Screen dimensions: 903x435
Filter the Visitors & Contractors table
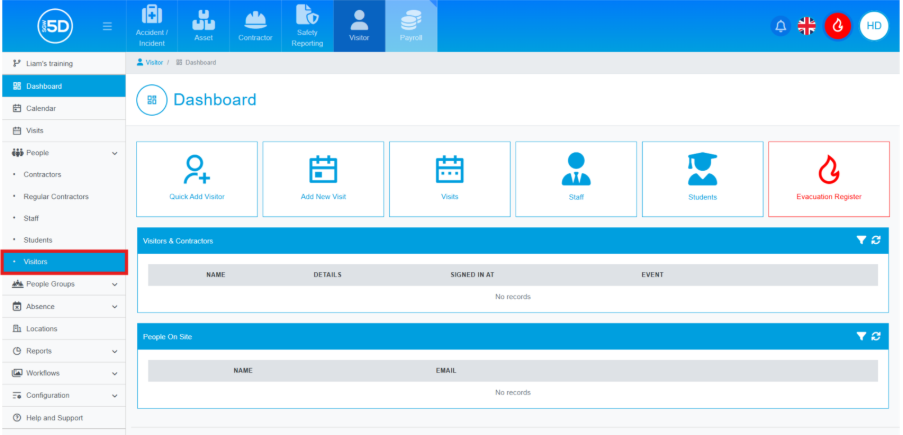(x=861, y=240)
